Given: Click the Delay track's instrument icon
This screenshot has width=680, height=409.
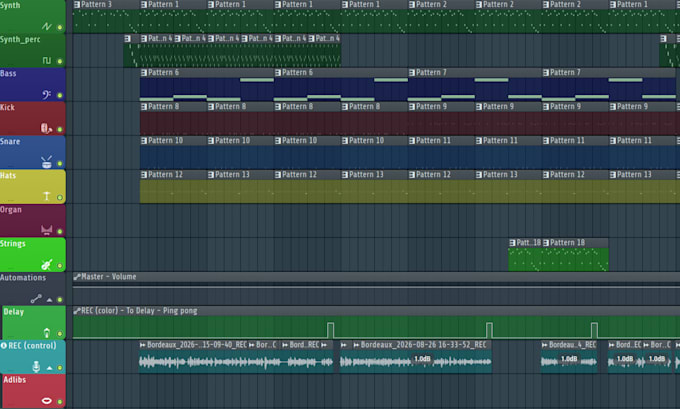Looking at the screenshot, I should click(x=47, y=333).
